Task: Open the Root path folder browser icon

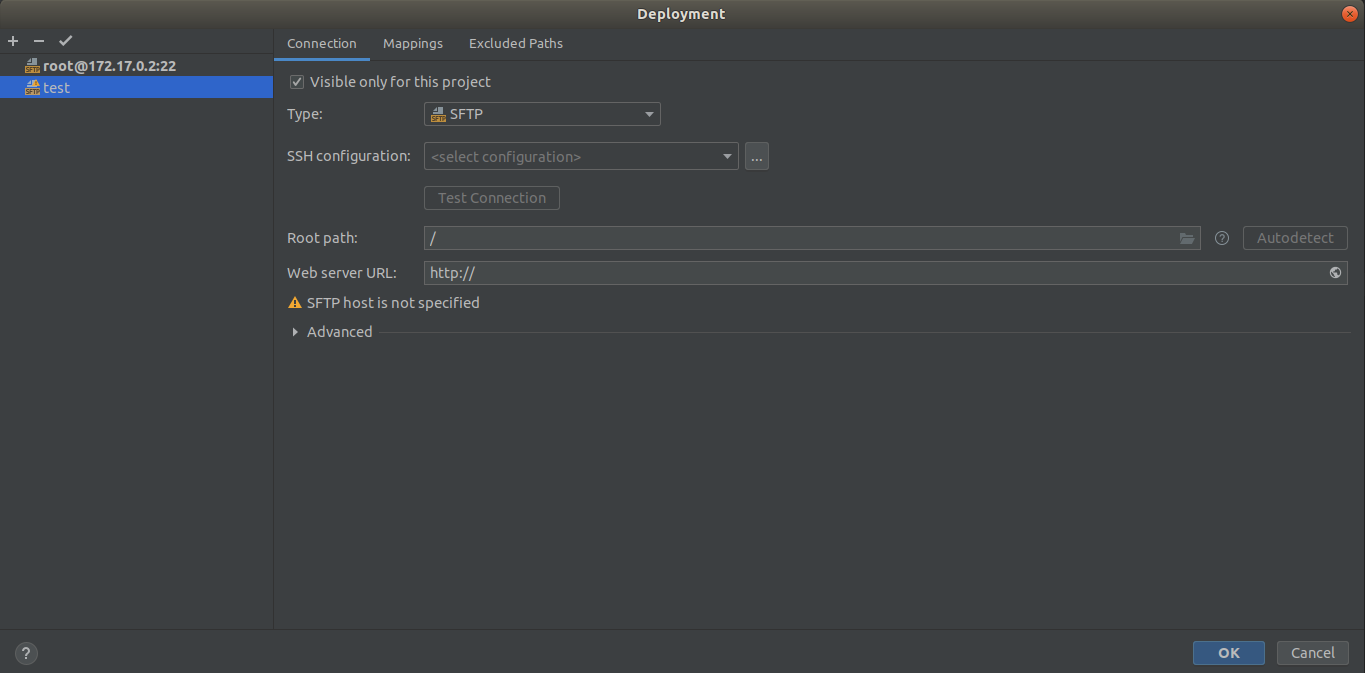Action: click(x=1187, y=238)
